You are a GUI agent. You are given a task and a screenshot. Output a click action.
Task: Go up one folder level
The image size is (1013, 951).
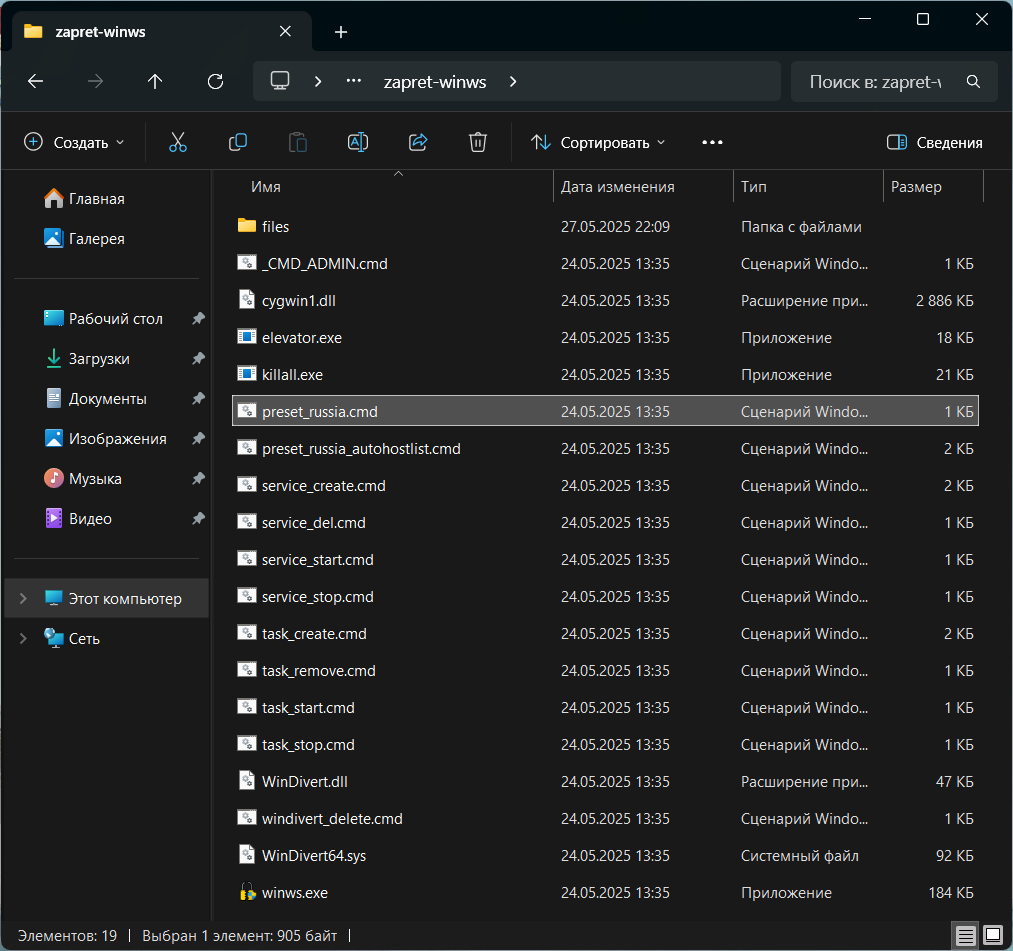[x=155, y=82]
